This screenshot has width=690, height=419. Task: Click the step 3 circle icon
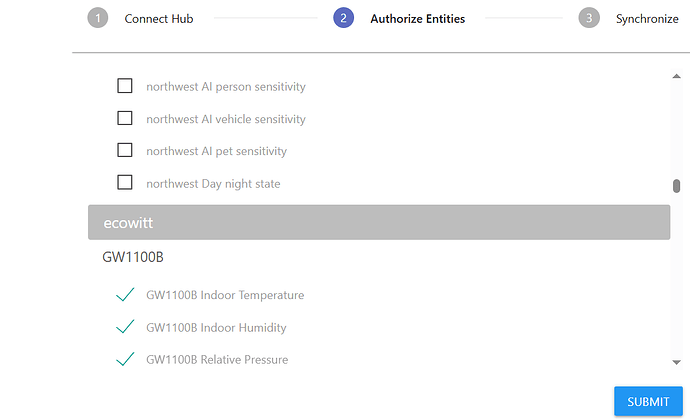589,18
